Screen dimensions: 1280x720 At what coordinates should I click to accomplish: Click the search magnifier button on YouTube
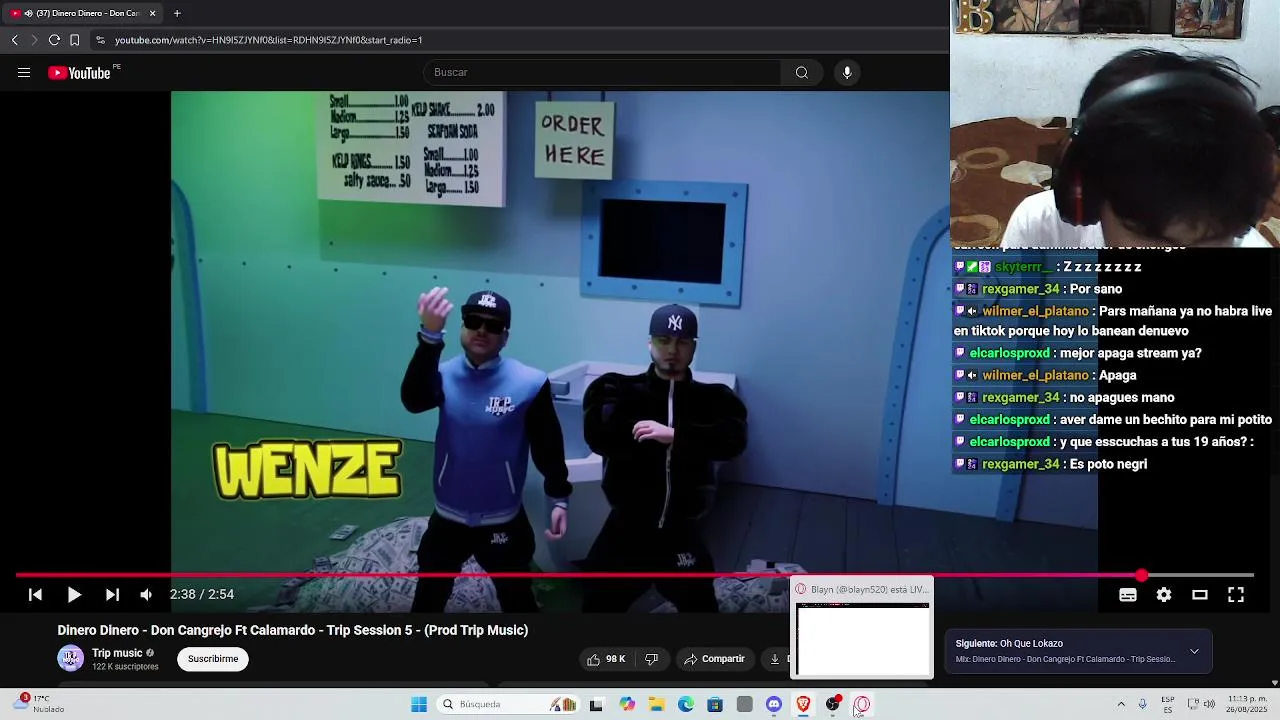coord(801,72)
